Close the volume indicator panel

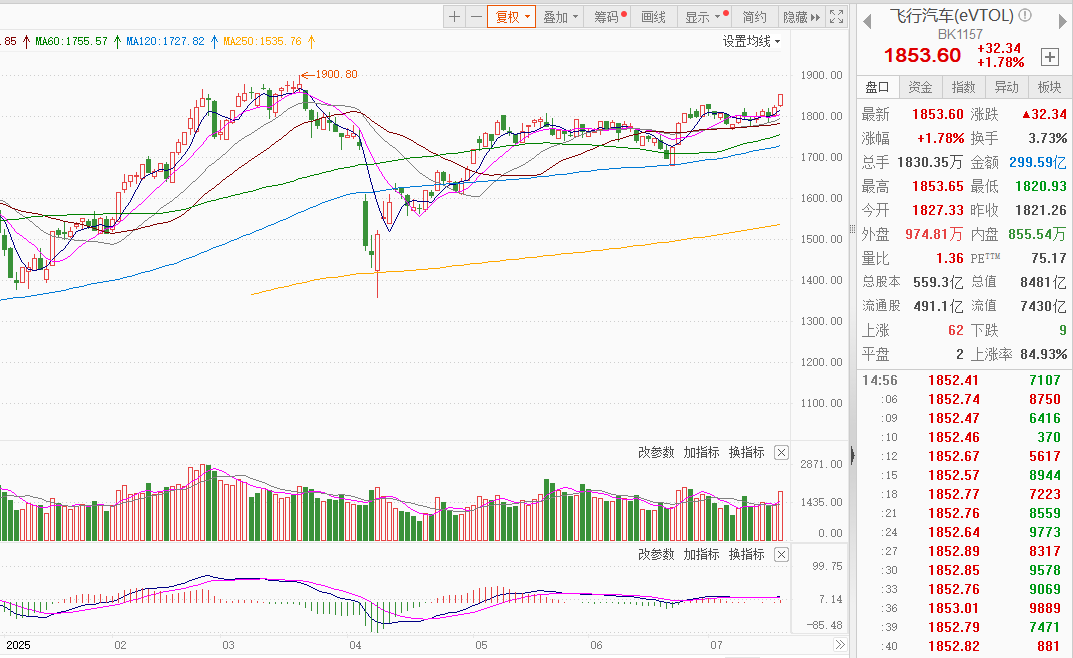[x=782, y=453]
